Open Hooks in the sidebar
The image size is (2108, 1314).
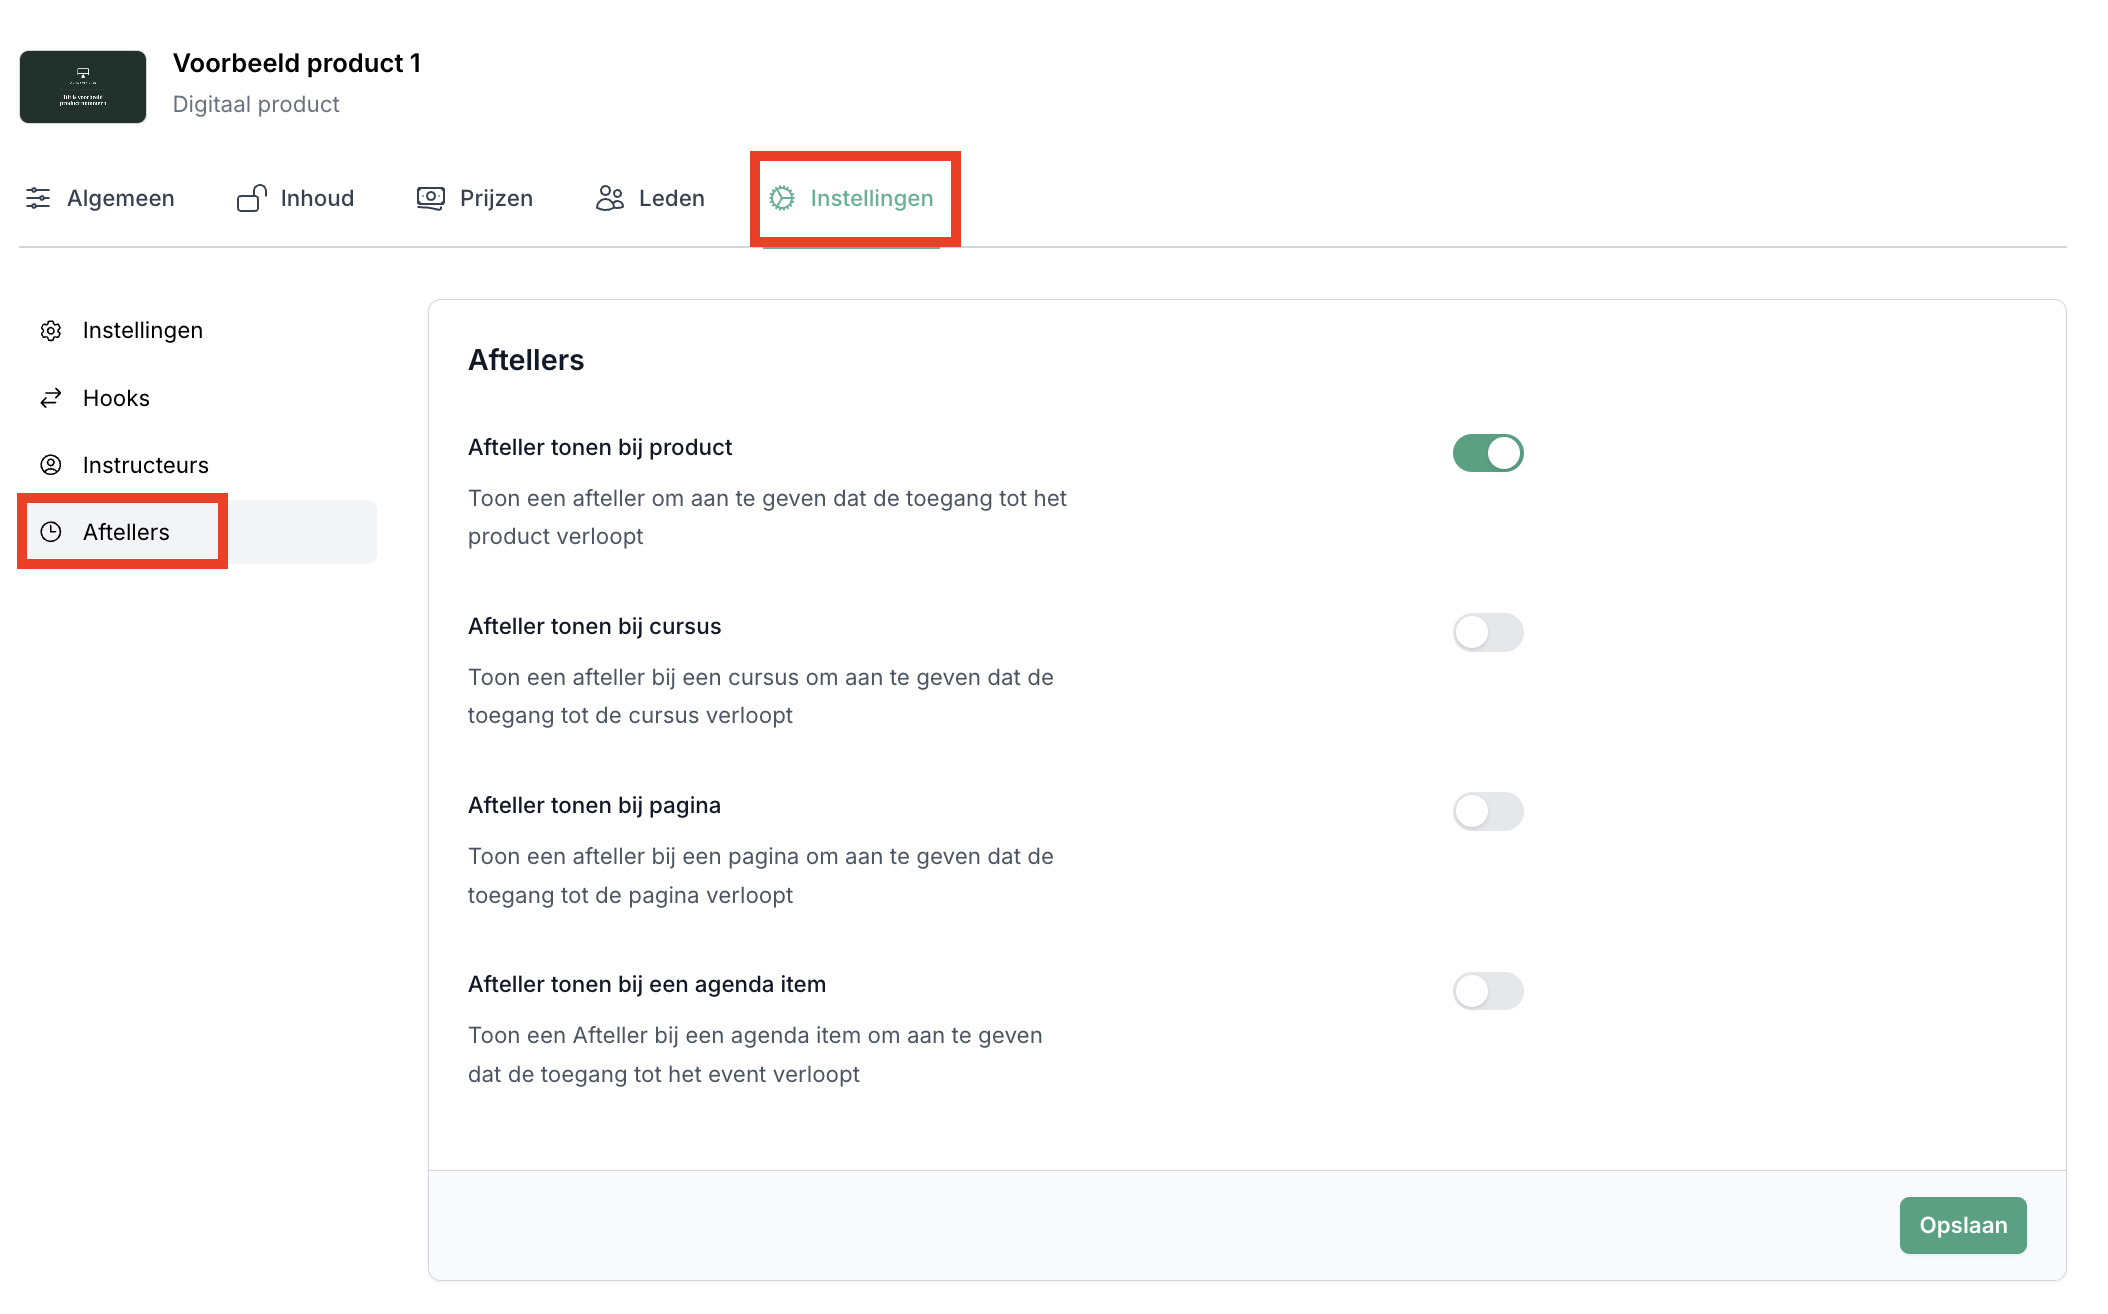116,398
